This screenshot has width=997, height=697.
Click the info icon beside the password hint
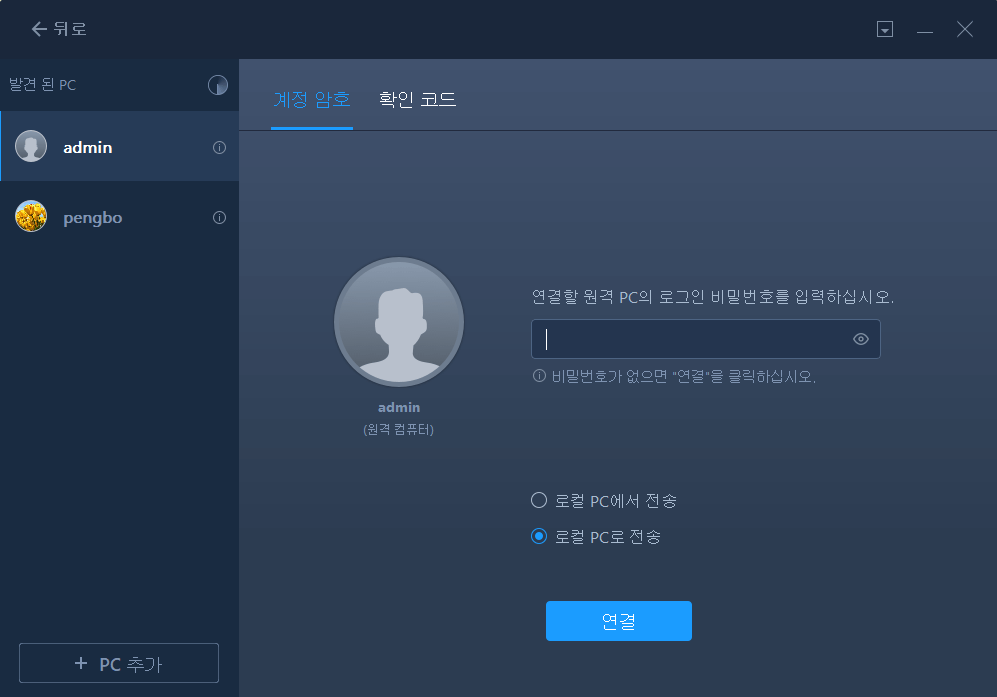[539, 376]
